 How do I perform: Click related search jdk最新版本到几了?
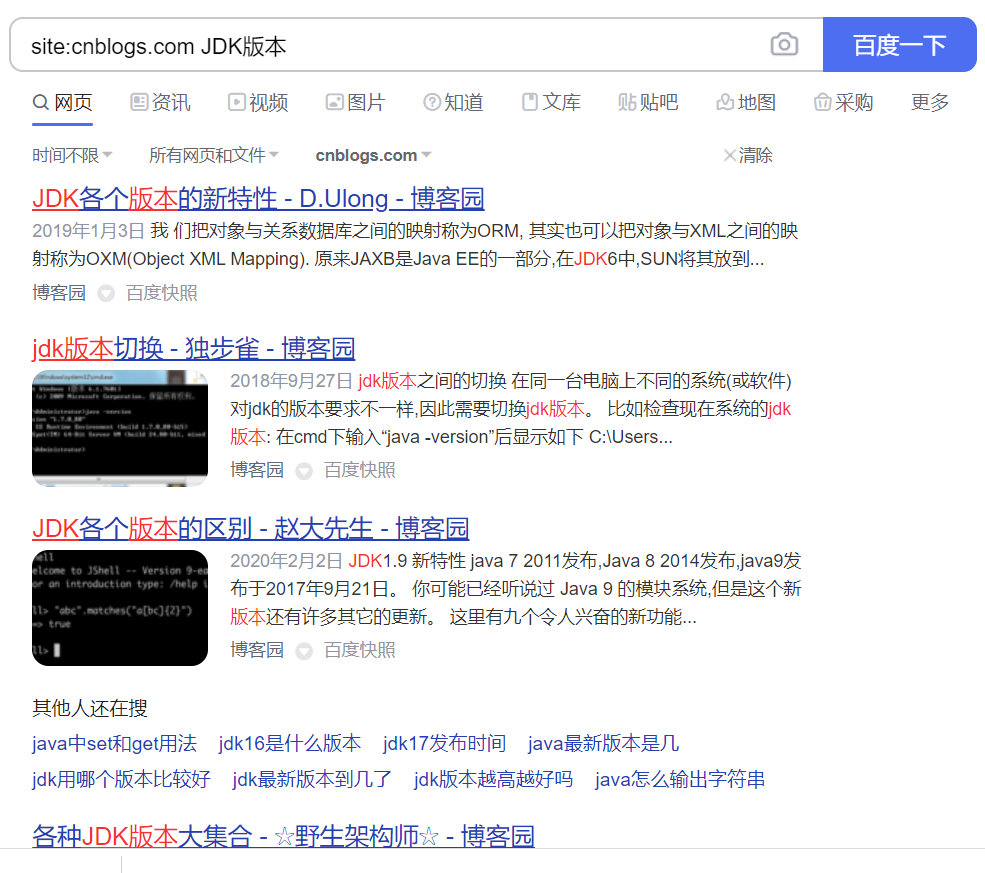(312, 779)
